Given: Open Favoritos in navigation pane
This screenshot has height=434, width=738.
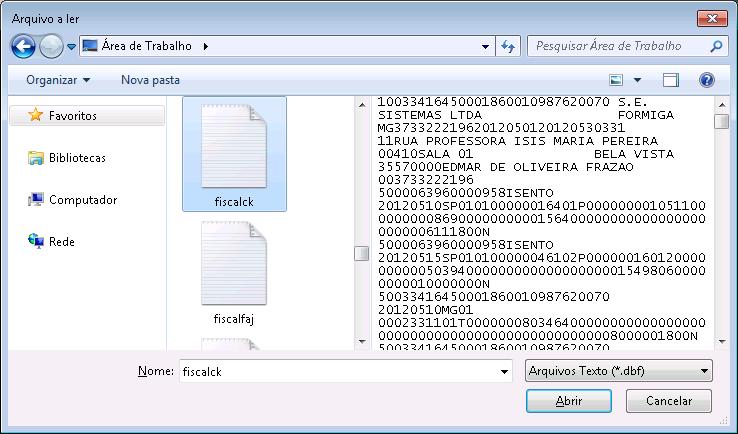Looking at the screenshot, I should [x=72, y=116].
